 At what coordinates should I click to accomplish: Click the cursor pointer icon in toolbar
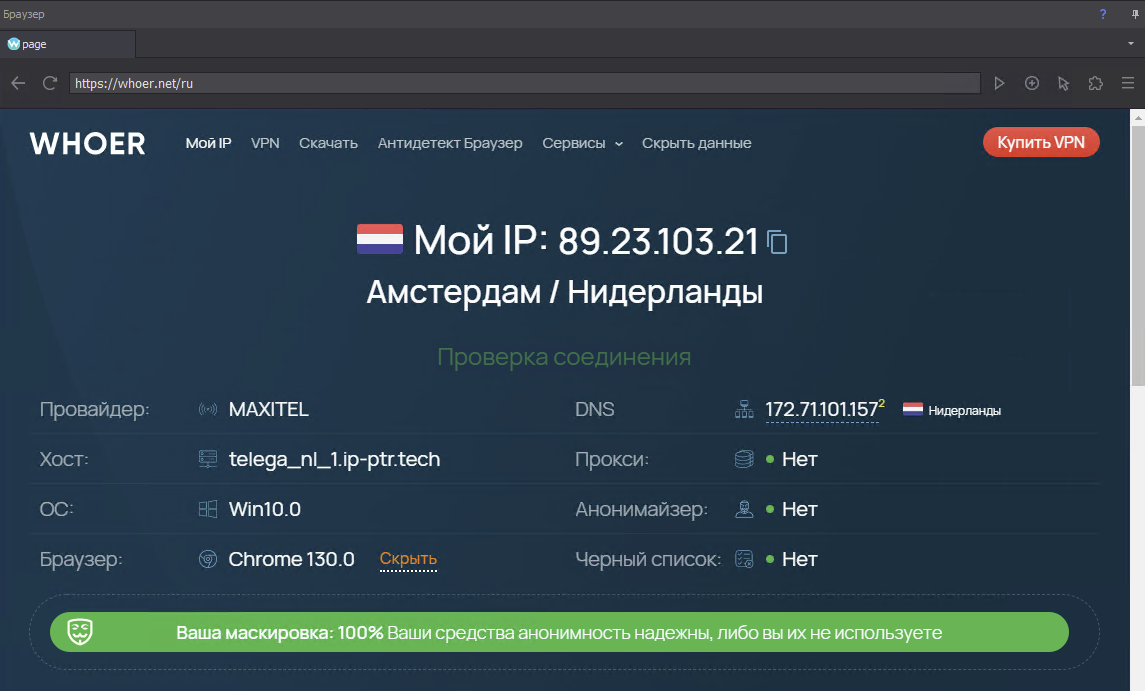[1063, 83]
